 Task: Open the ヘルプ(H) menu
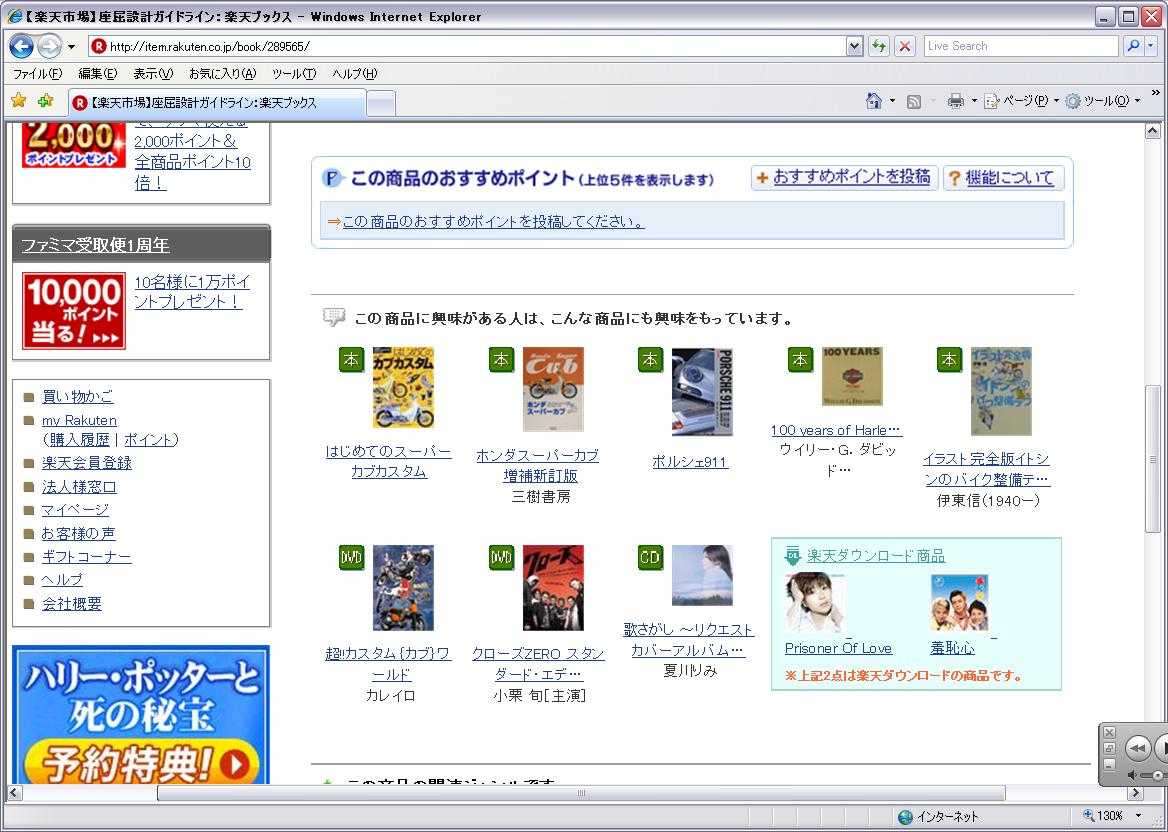(355, 73)
